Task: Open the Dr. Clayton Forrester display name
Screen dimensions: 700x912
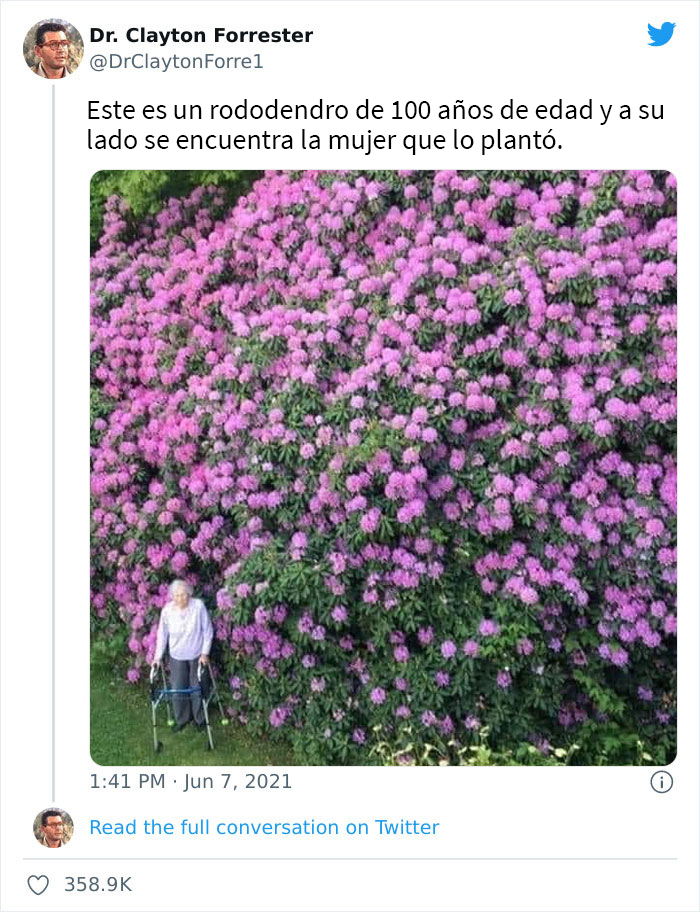Action: pyautogui.click(x=201, y=36)
